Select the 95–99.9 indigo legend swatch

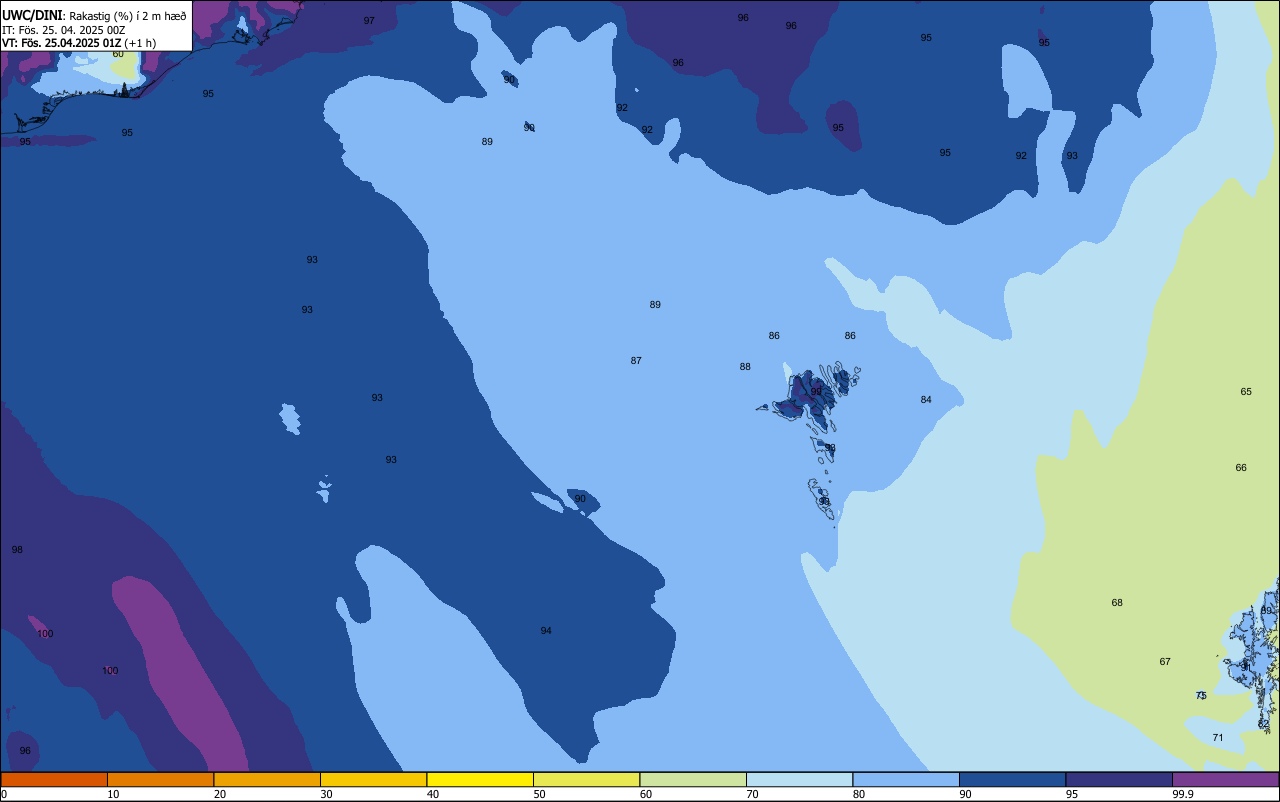click(1119, 779)
